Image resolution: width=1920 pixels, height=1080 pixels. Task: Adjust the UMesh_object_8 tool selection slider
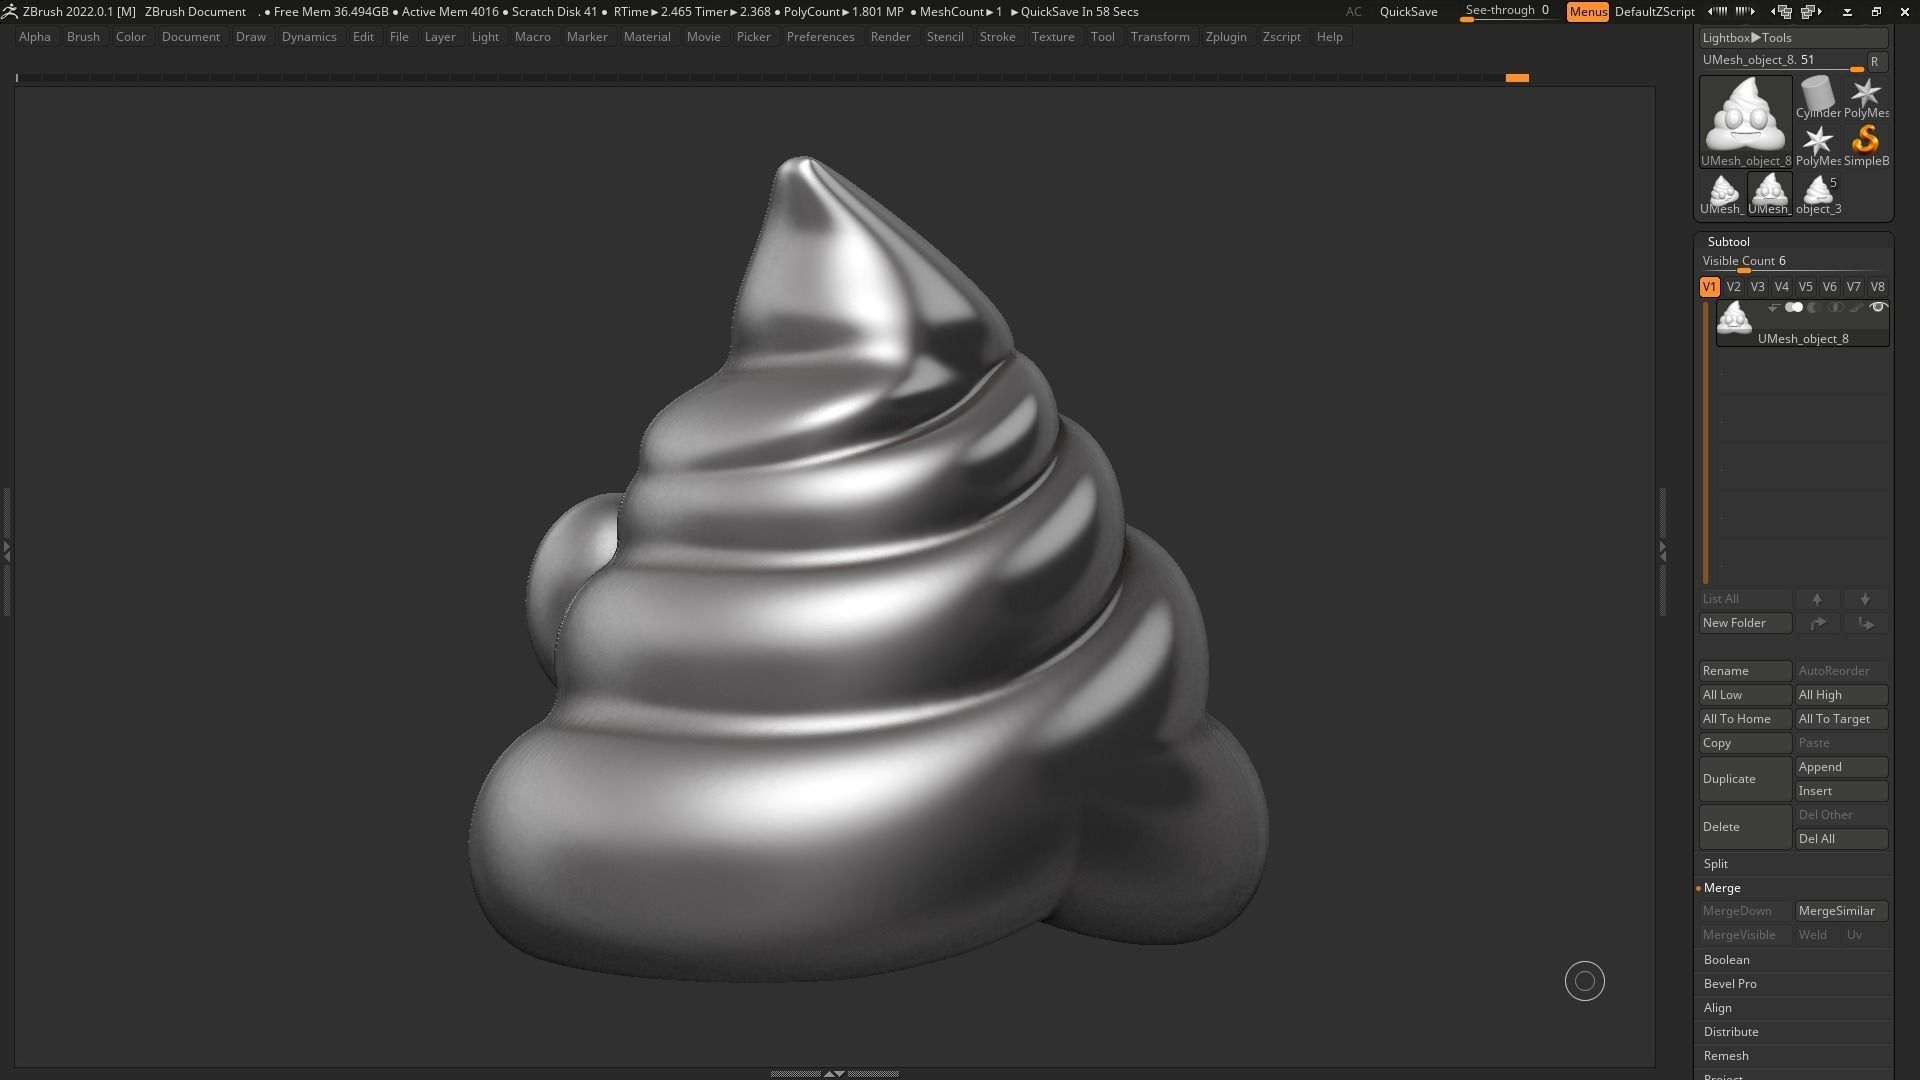point(1782,61)
